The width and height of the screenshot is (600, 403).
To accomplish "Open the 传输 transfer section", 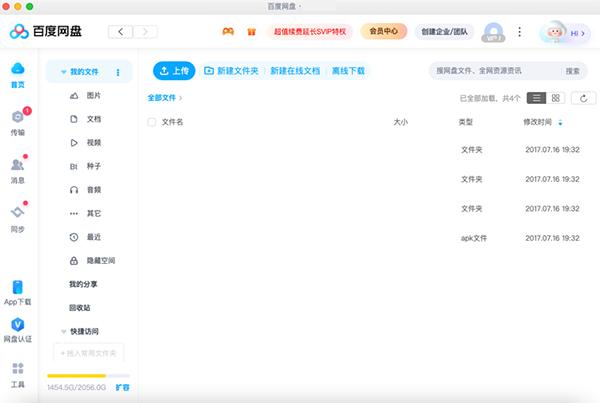I will 18,122.
